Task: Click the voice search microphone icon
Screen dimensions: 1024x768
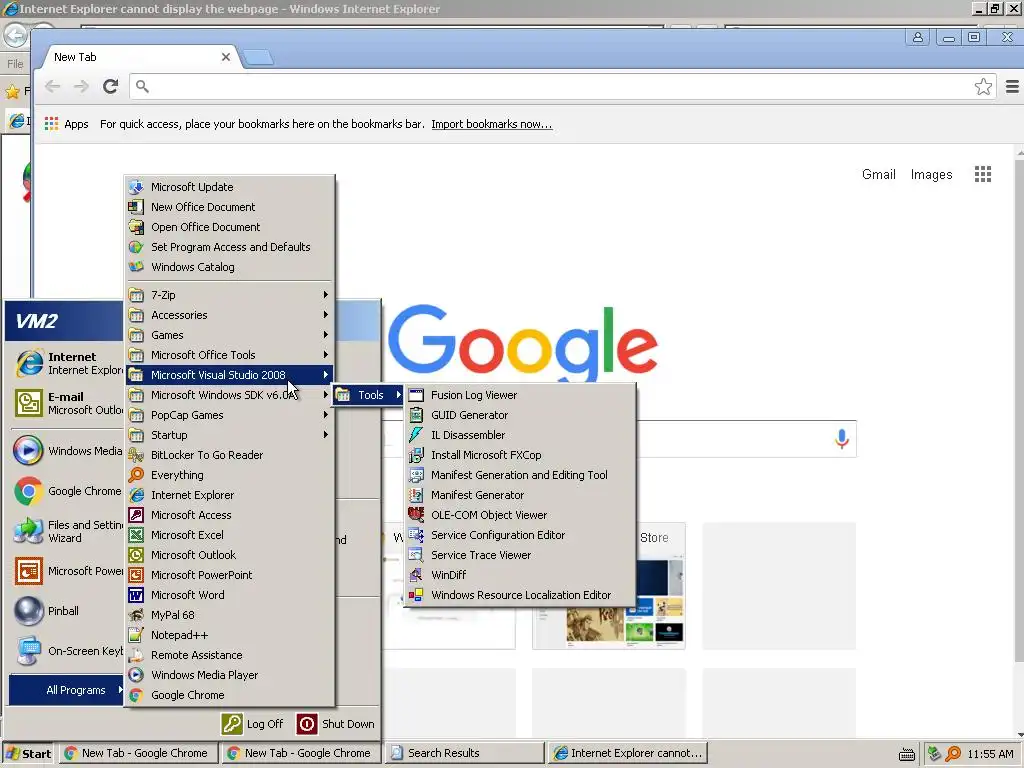Action: [842, 439]
